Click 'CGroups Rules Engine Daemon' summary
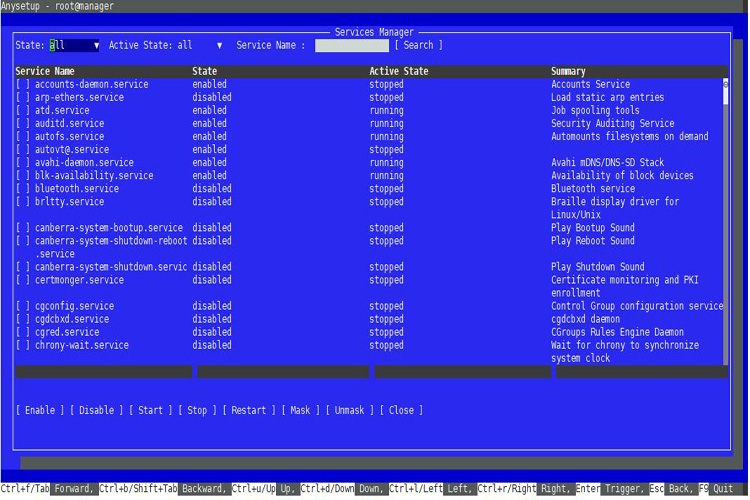The height and width of the screenshot is (500, 750). (x=618, y=332)
